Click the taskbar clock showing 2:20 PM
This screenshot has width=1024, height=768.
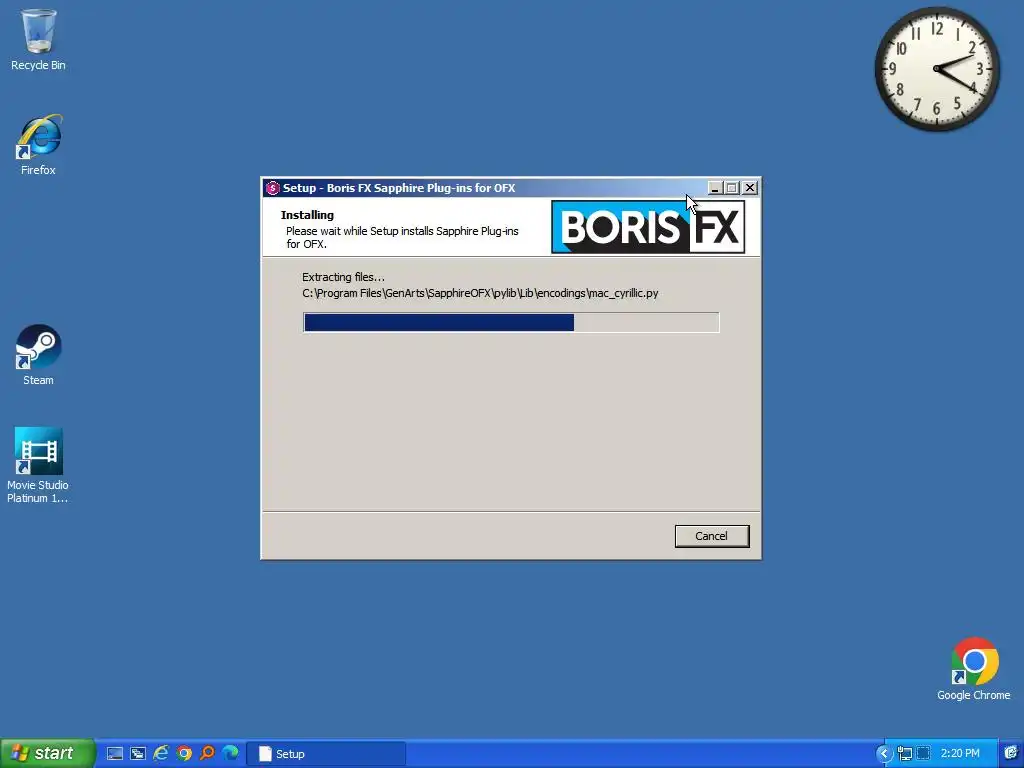(960, 754)
